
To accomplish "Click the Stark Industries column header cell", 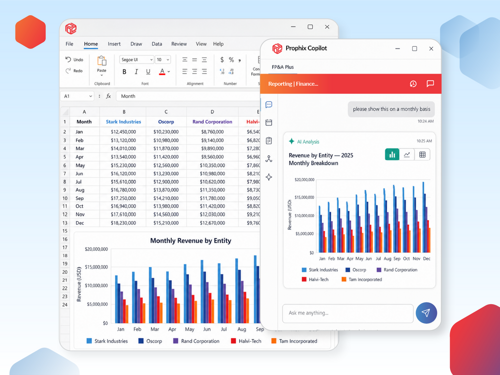I will coord(123,122).
